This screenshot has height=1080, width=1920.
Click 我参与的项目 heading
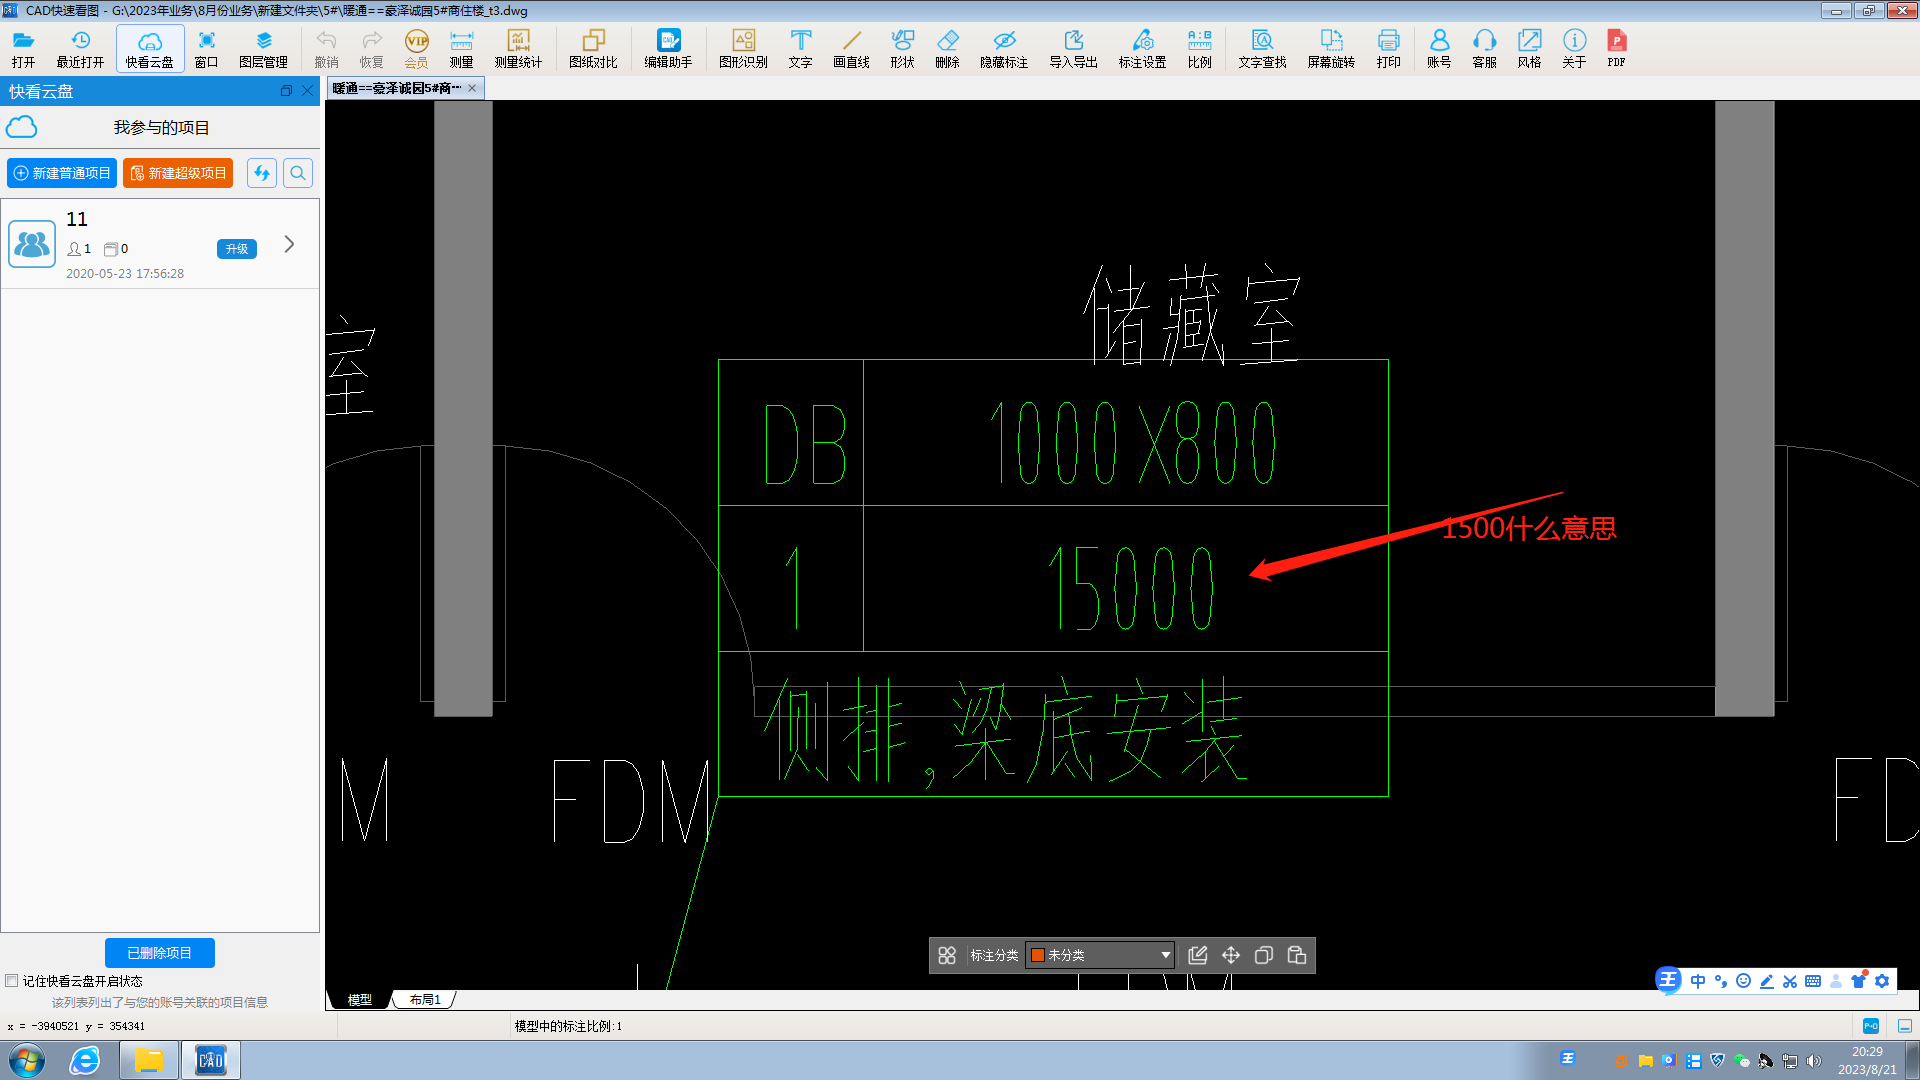click(x=161, y=128)
